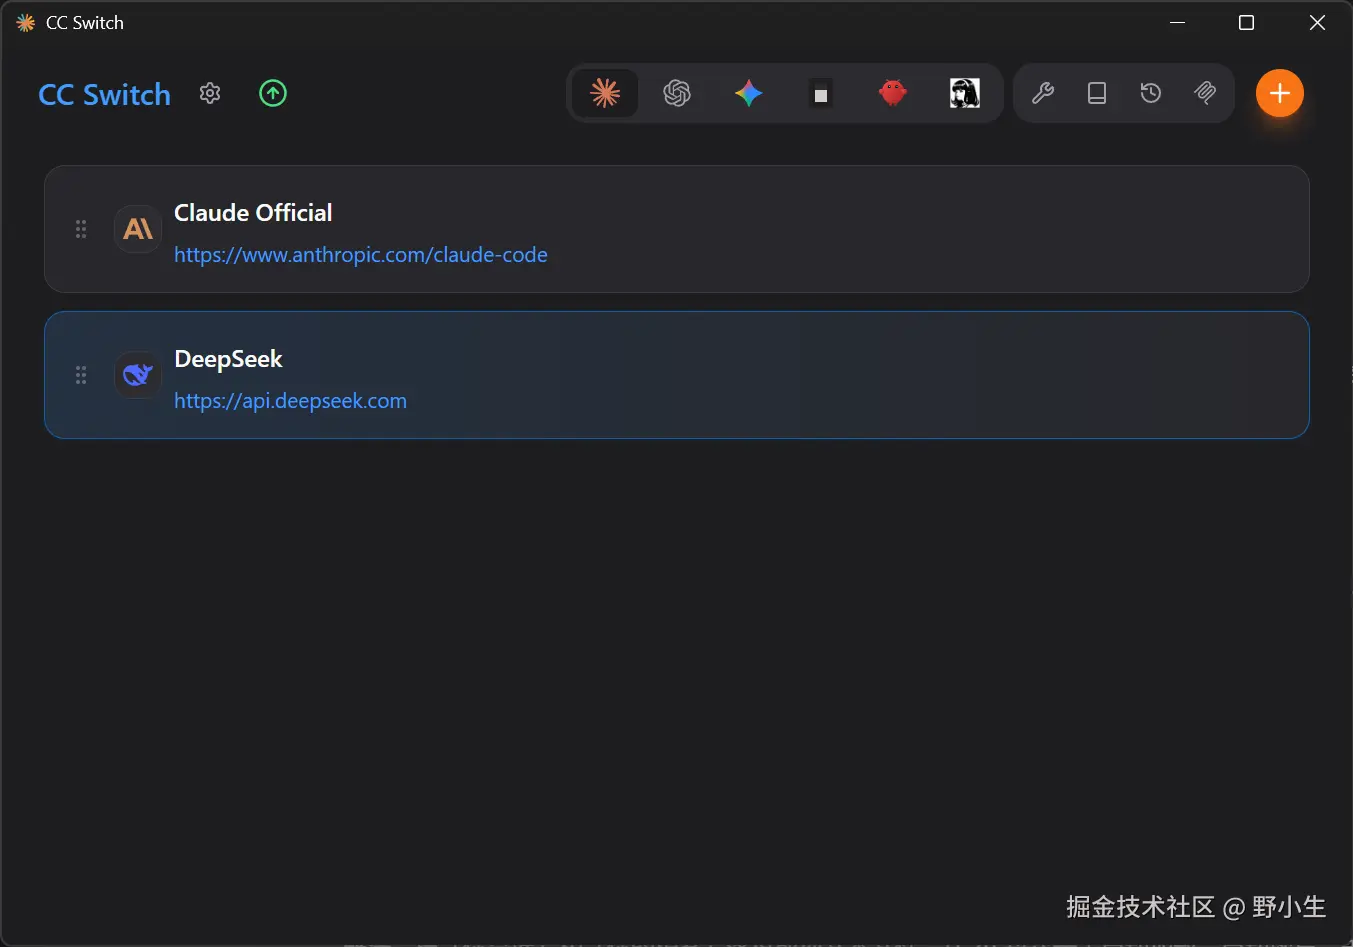1353x947 pixels.
Task: Click the DeepSeek whale logo
Action: click(x=138, y=375)
